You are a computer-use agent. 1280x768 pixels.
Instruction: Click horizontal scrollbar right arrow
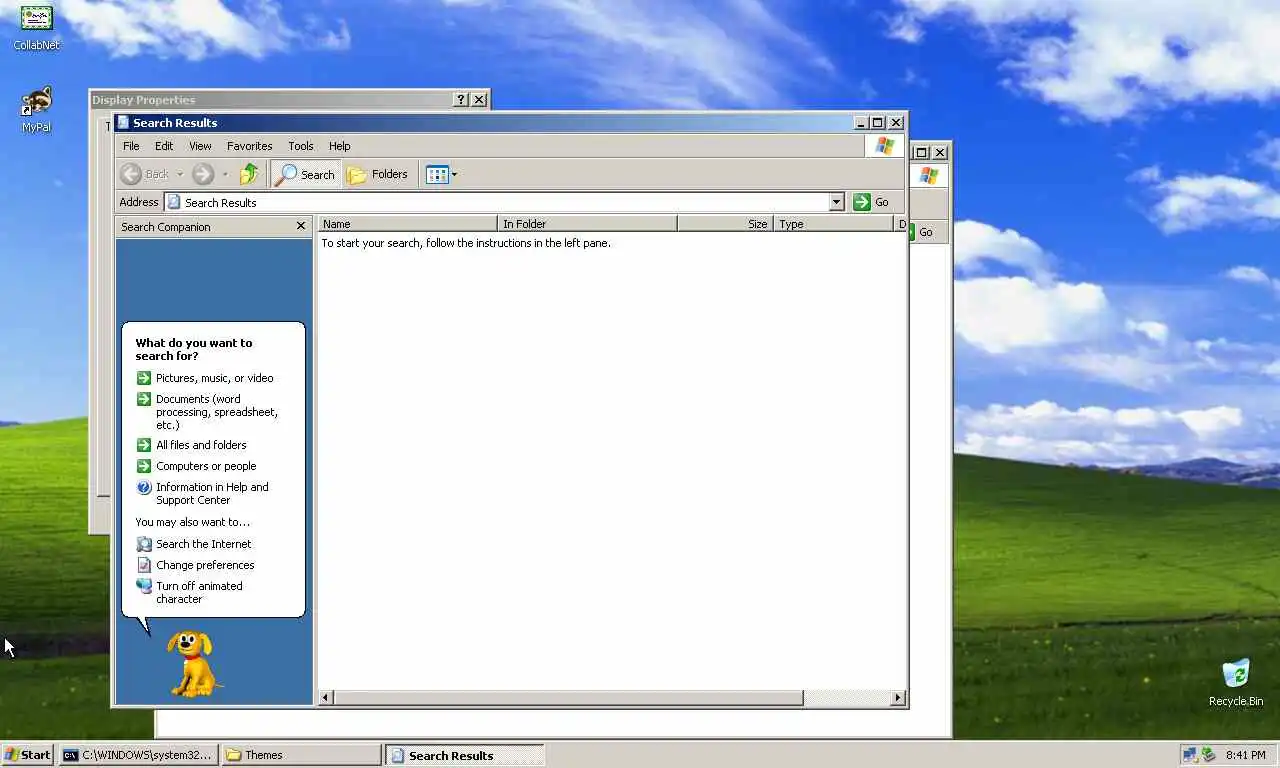[x=897, y=698]
